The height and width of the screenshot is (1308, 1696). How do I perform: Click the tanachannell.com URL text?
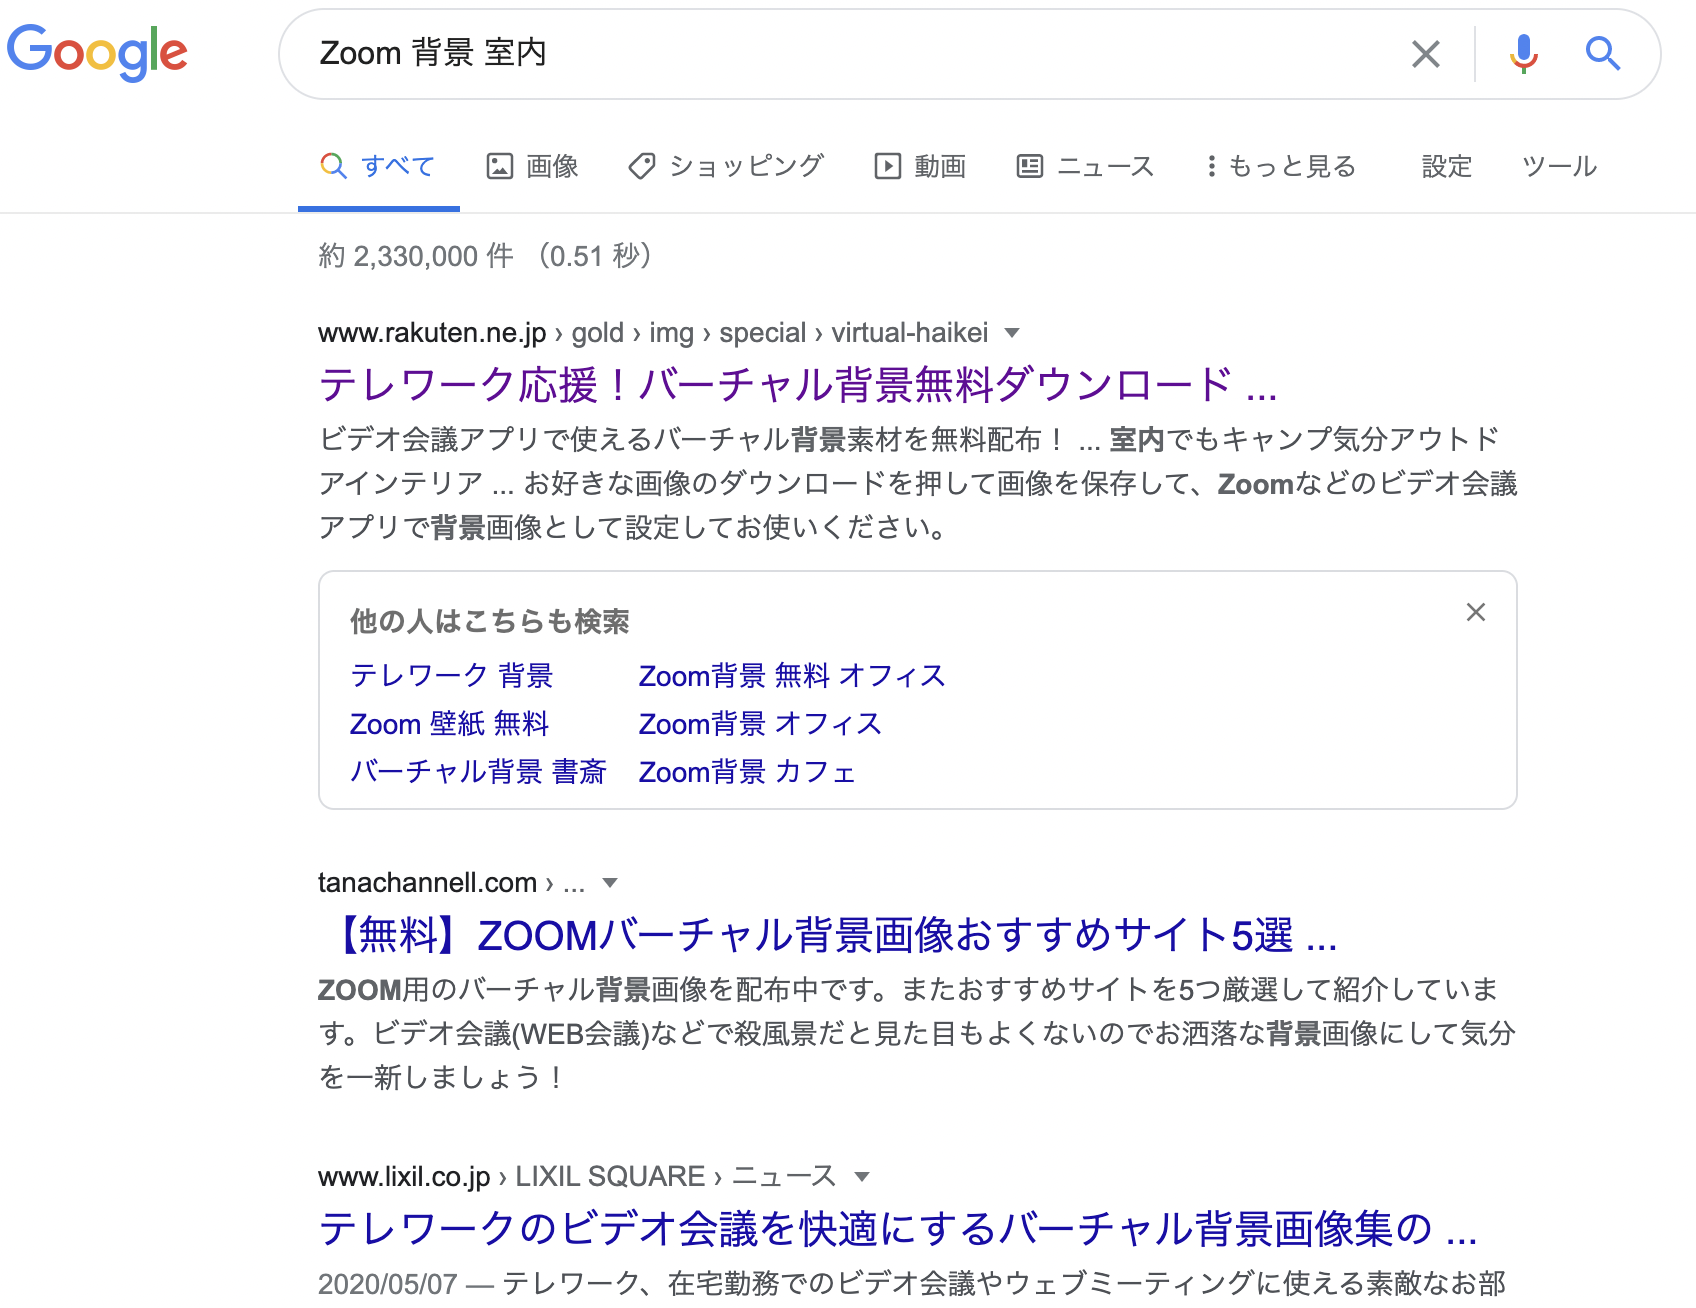click(x=427, y=883)
